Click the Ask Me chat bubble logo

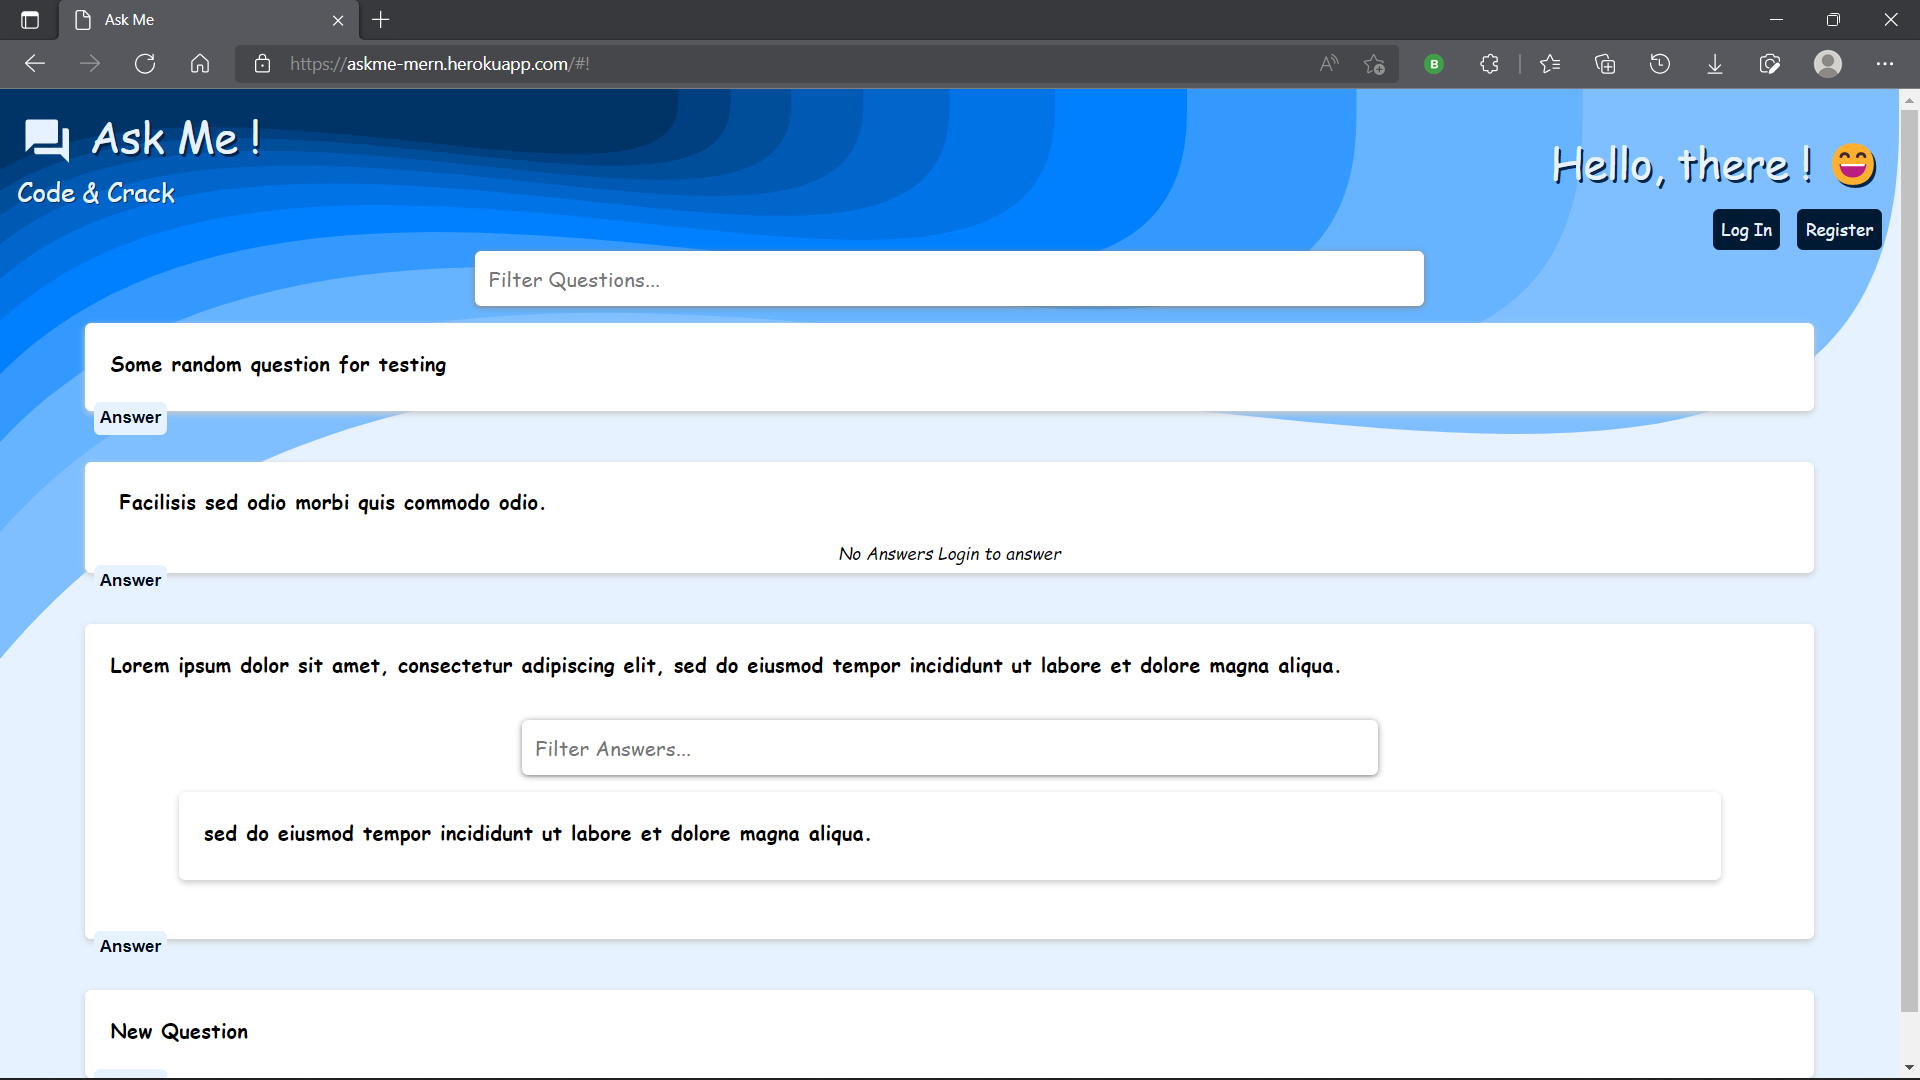(x=47, y=140)
